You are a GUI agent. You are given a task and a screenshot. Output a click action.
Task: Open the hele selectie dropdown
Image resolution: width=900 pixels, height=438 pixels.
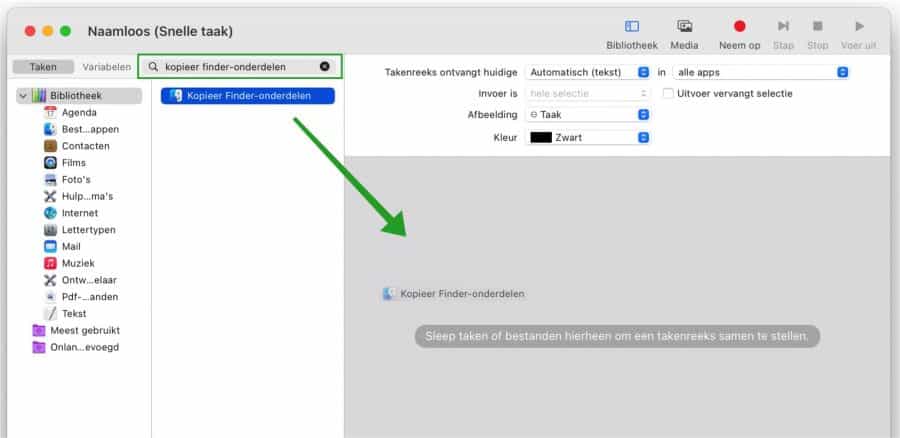(588, 93)
